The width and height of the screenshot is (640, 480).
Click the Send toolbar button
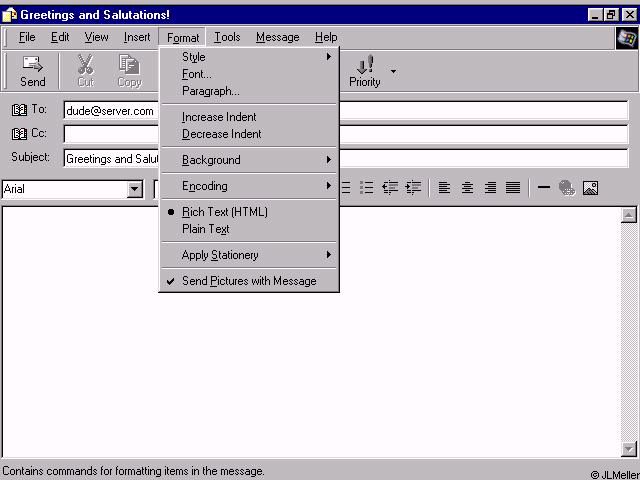coord(33,71)
